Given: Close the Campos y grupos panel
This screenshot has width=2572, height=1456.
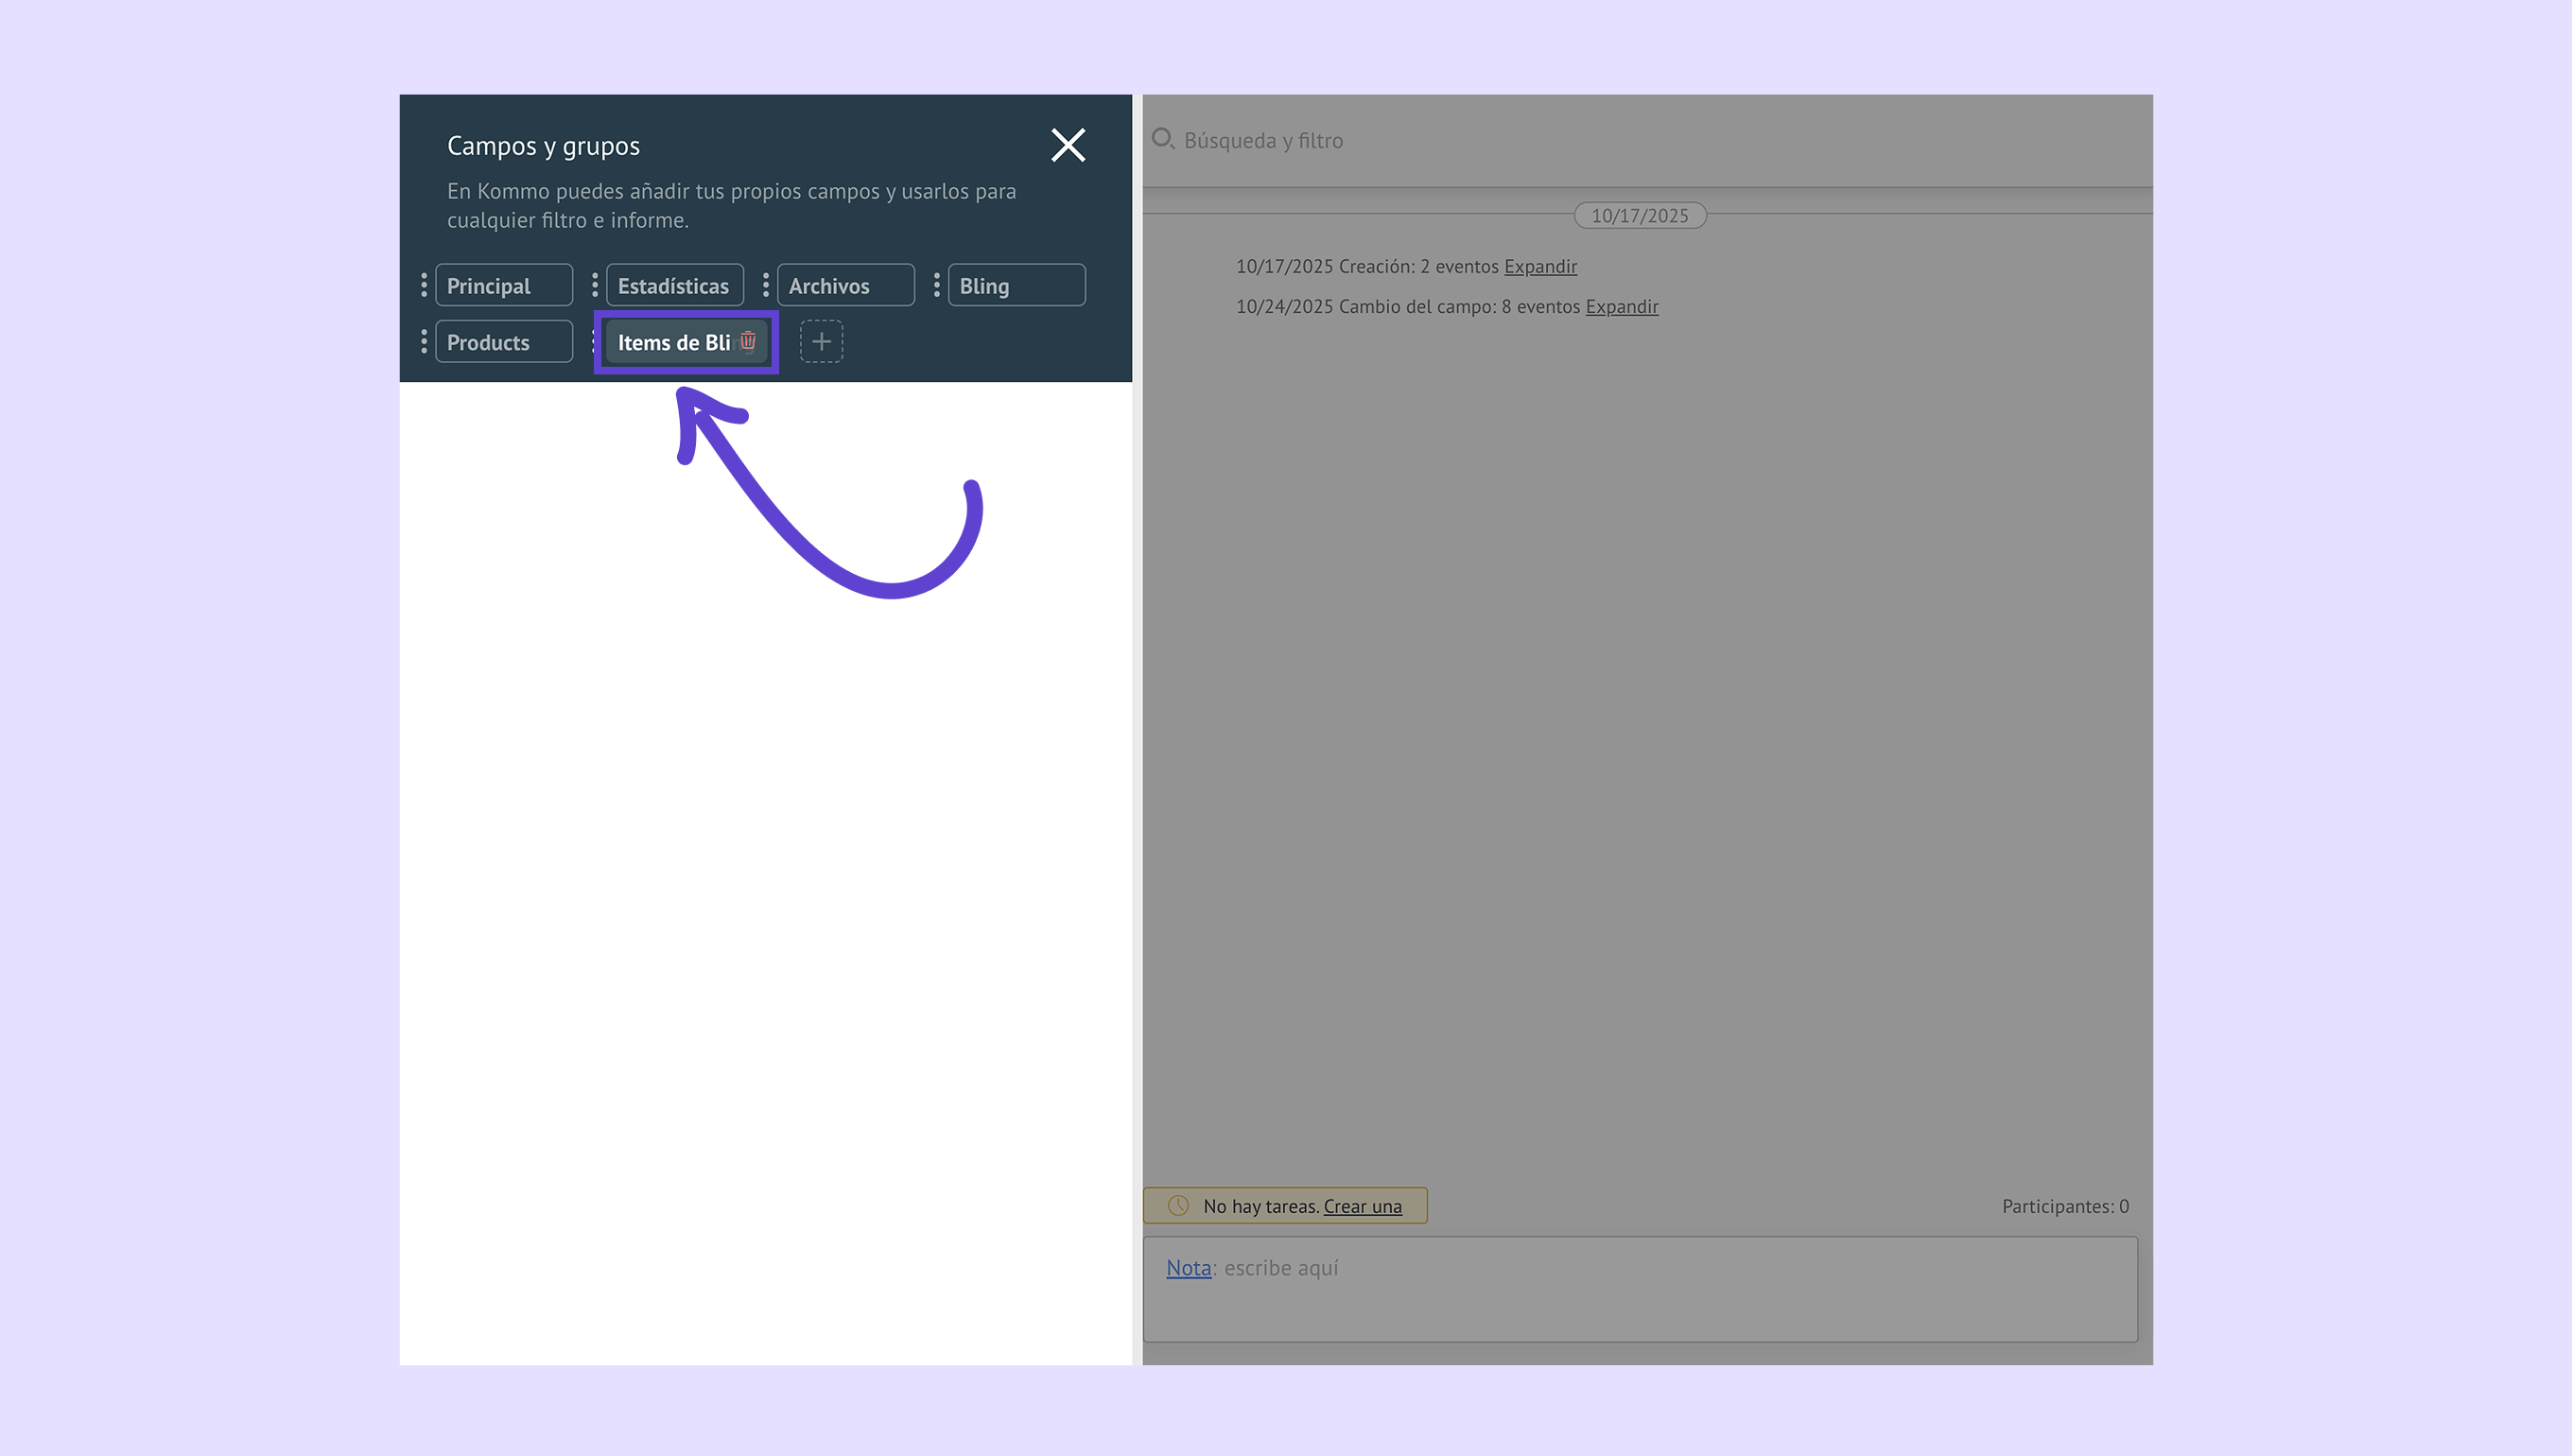Looking at the screenshot, I should coord(1068,146).
